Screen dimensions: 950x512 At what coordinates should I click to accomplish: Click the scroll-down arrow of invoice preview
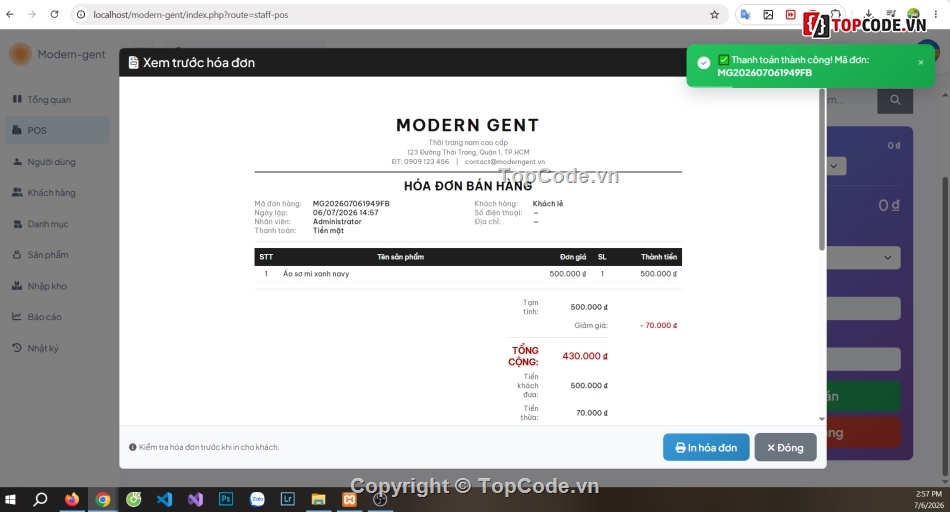click(x=822, y=419)
